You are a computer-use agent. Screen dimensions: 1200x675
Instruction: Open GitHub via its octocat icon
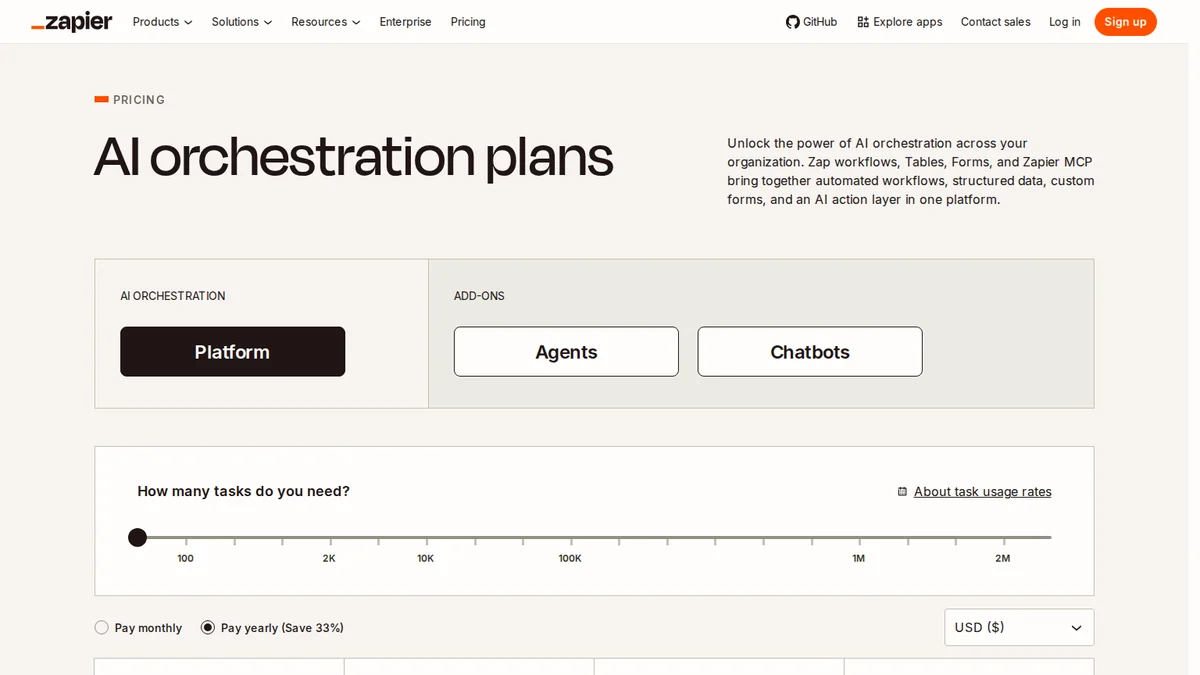tap(793, 22)
